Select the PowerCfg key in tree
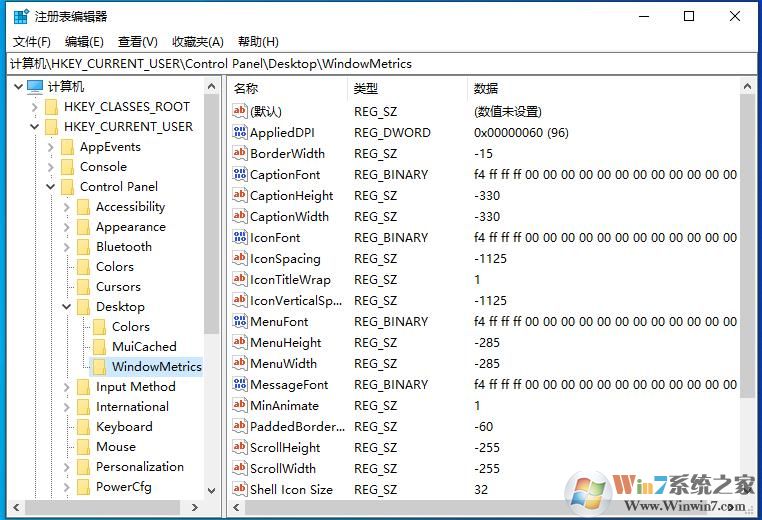 pos(124,486)
